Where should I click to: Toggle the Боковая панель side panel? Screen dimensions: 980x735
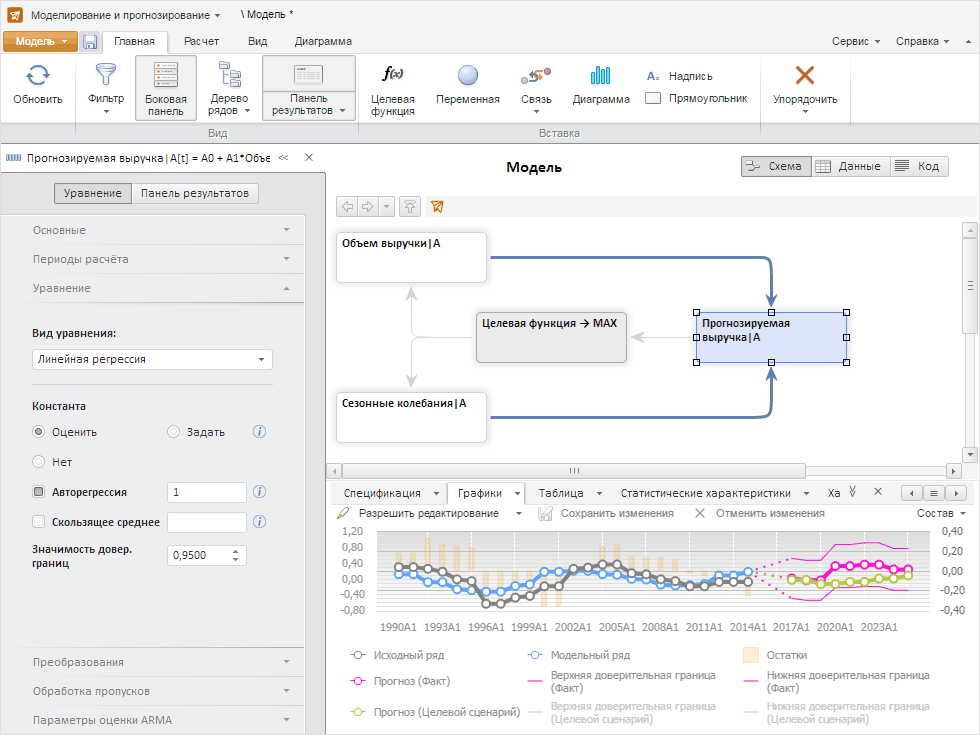[x=165, y=88]
